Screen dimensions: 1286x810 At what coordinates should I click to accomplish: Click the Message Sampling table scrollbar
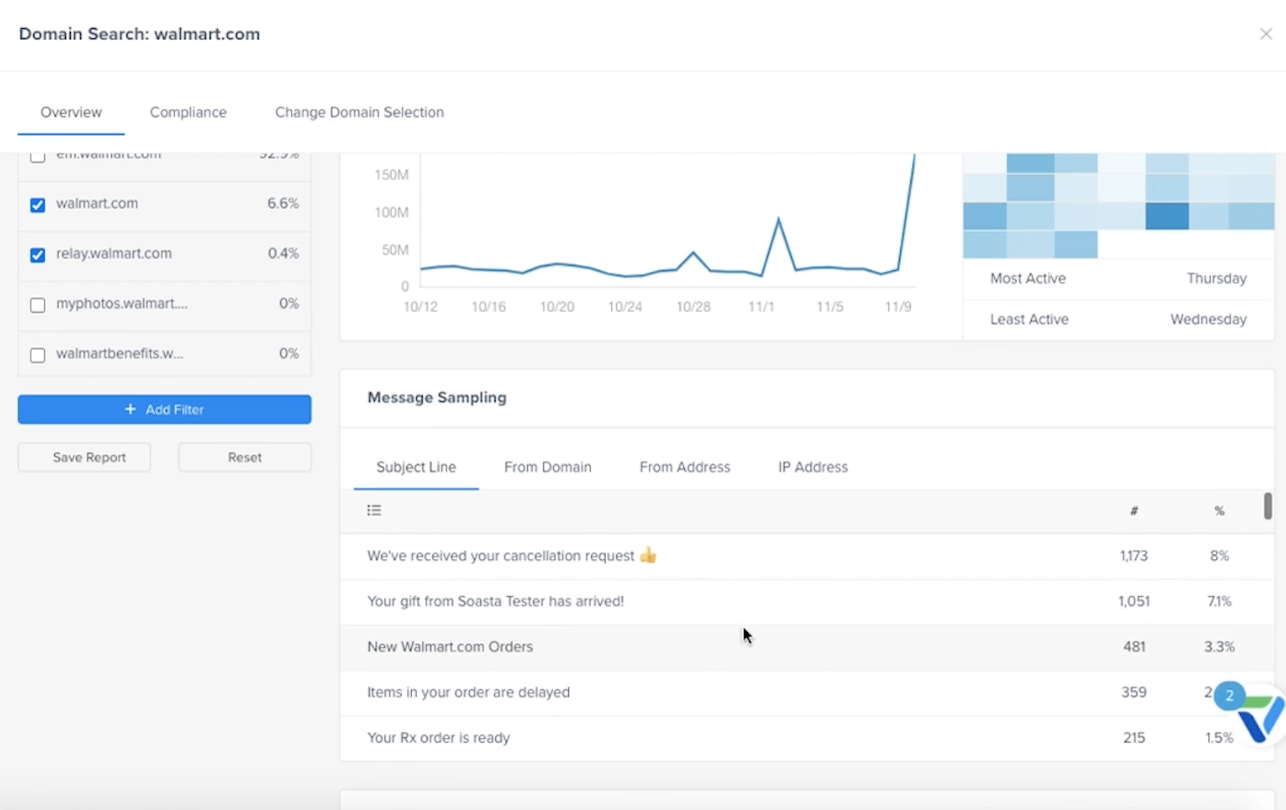tap(1268, 506)
